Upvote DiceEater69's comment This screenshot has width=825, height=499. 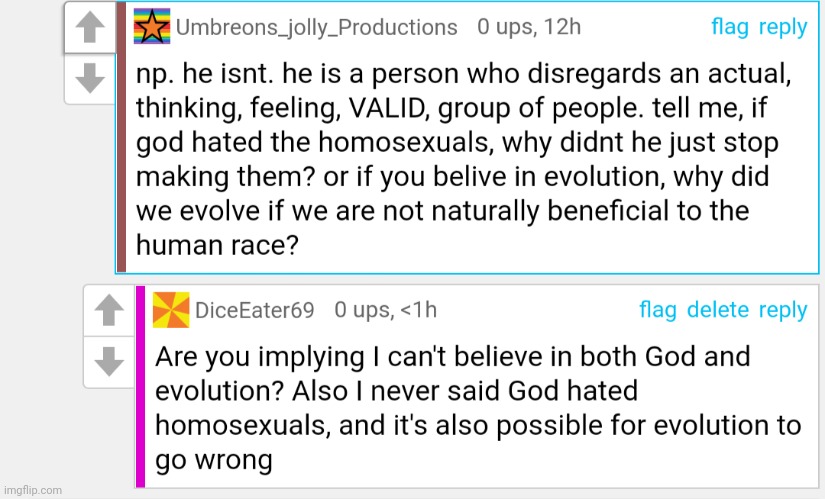(x=109, y=311)
